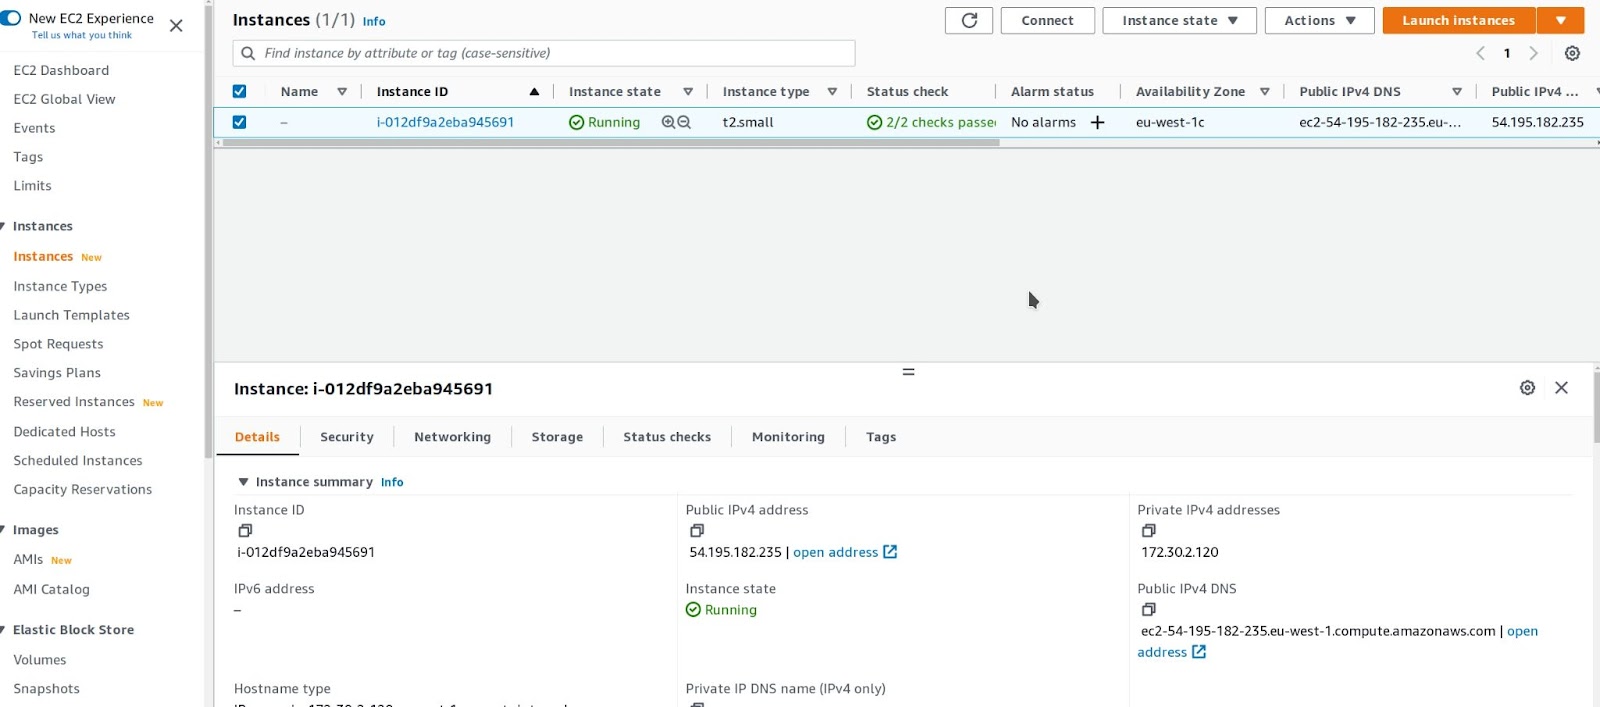Switch to the Status checks tab
This screenshot has height=707, width=1600.
pos(667,437)
